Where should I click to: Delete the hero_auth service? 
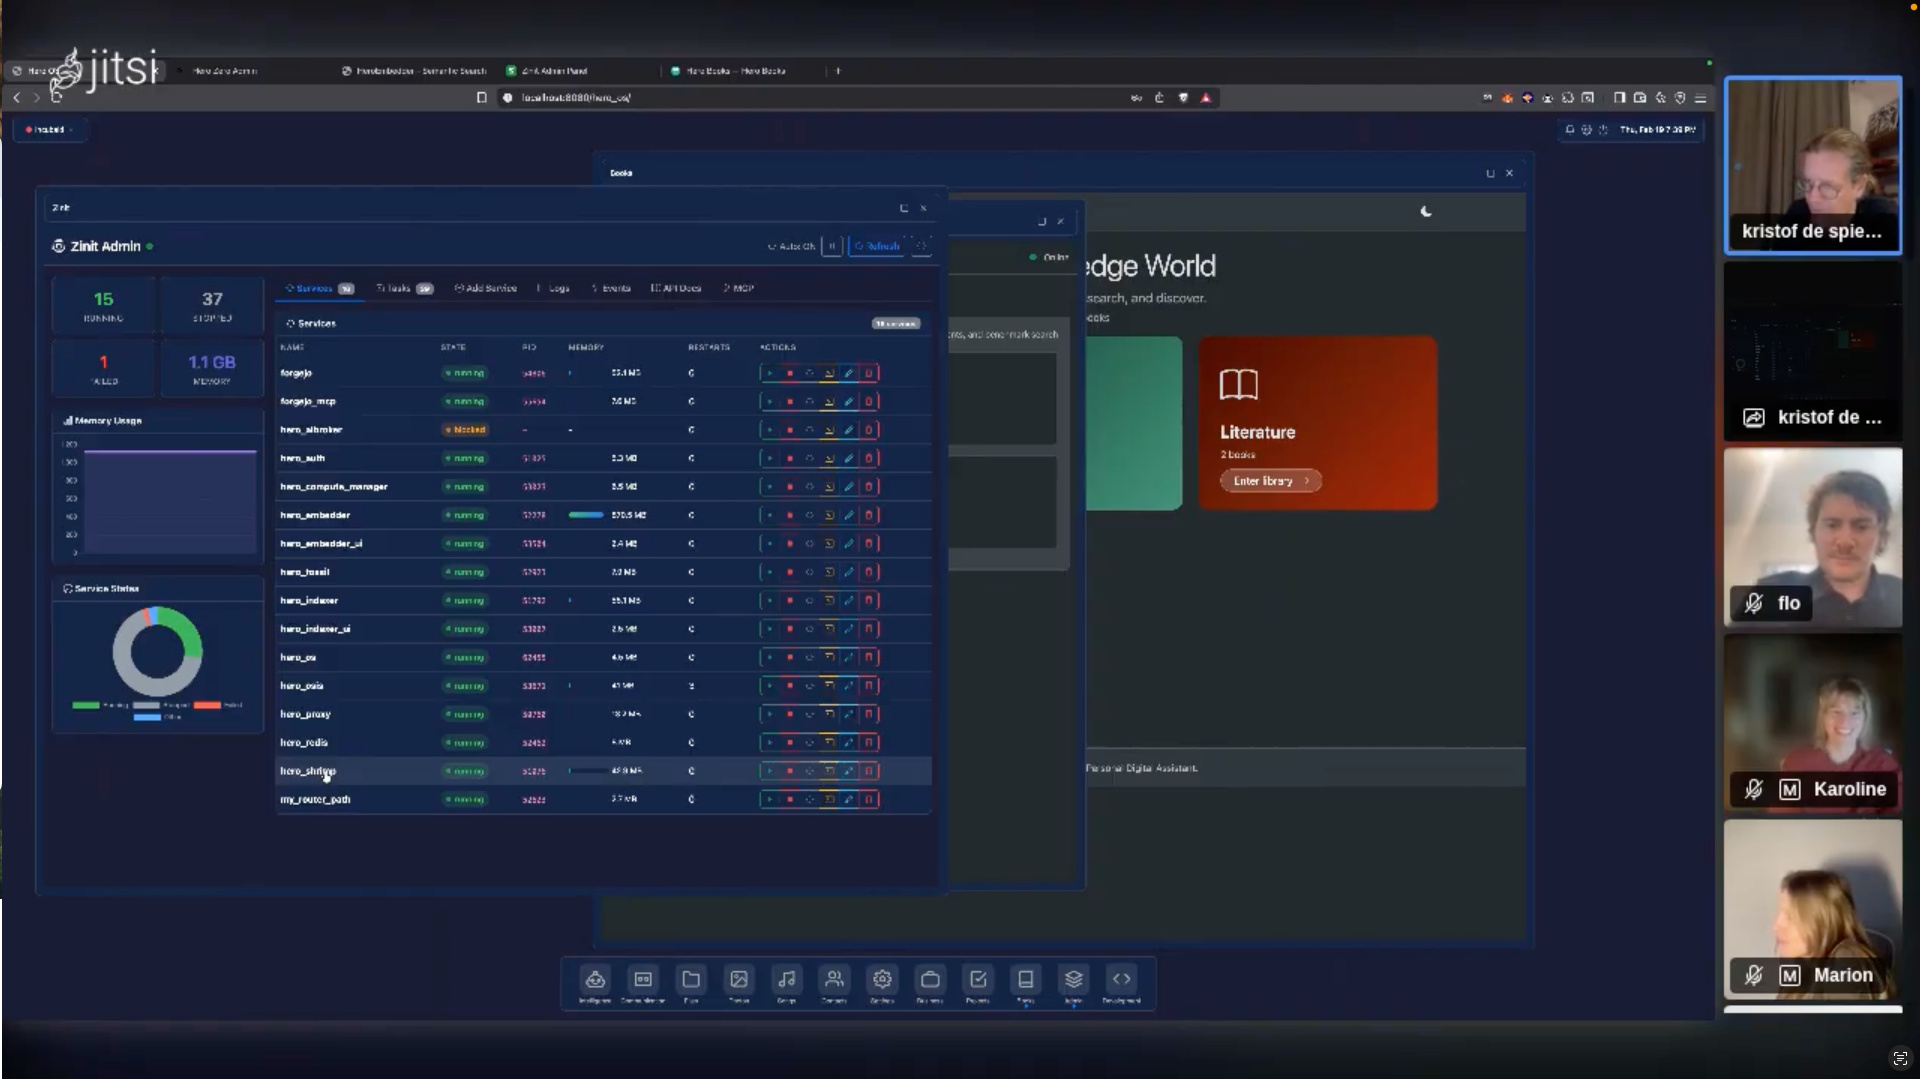pos(869,458)
